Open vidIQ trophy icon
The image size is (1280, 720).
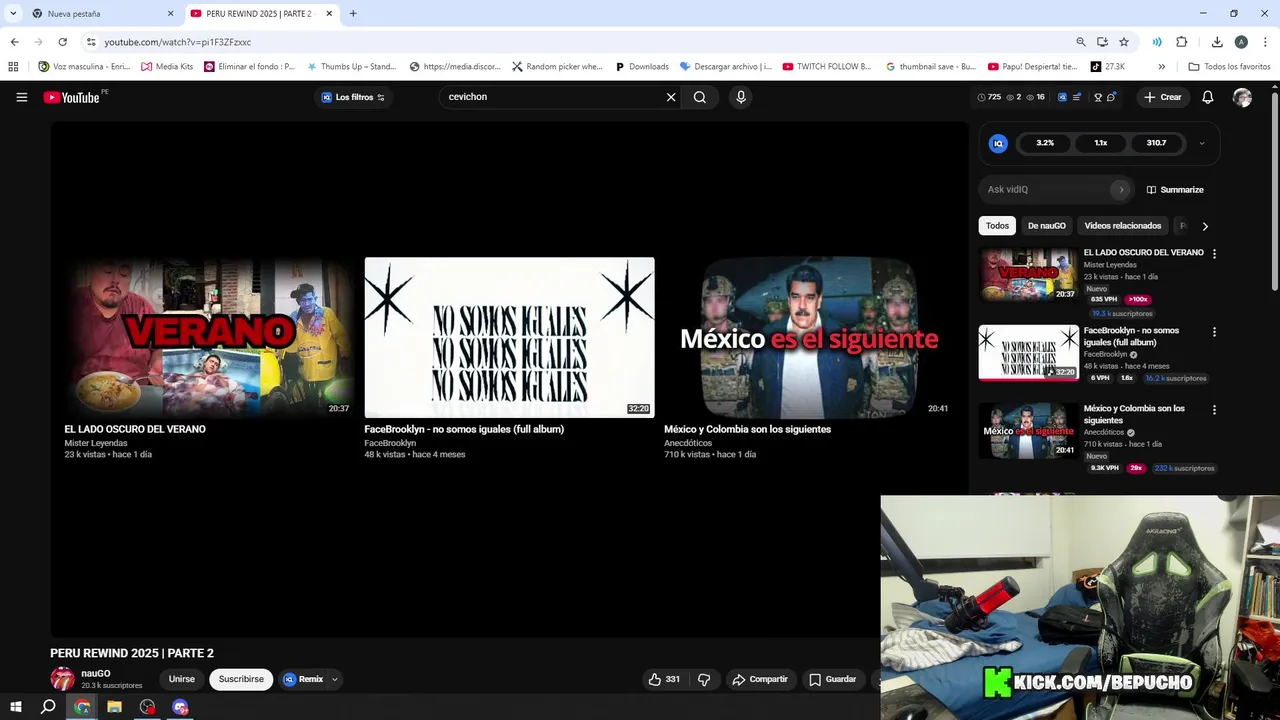[x=1098, y=97]
